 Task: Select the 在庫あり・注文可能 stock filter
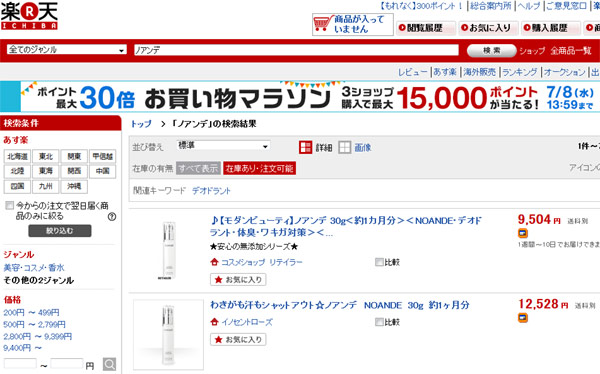[259, 168]
